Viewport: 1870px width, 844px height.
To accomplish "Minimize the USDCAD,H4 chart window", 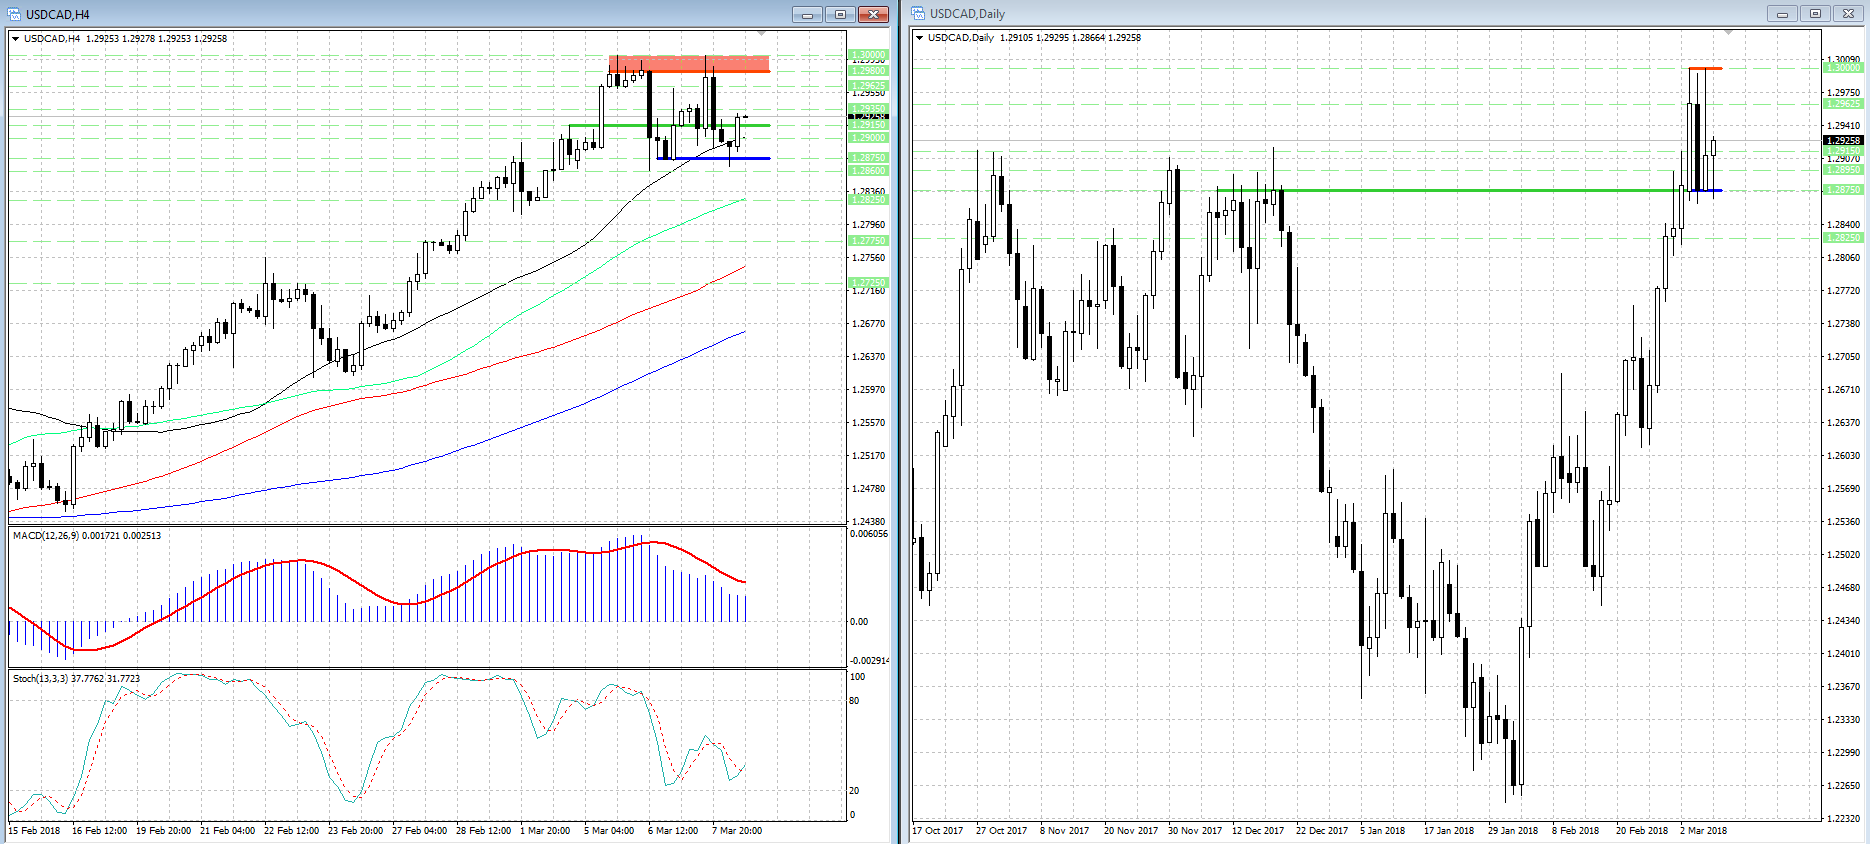I will pyautogui.click(x=806, y=14).
